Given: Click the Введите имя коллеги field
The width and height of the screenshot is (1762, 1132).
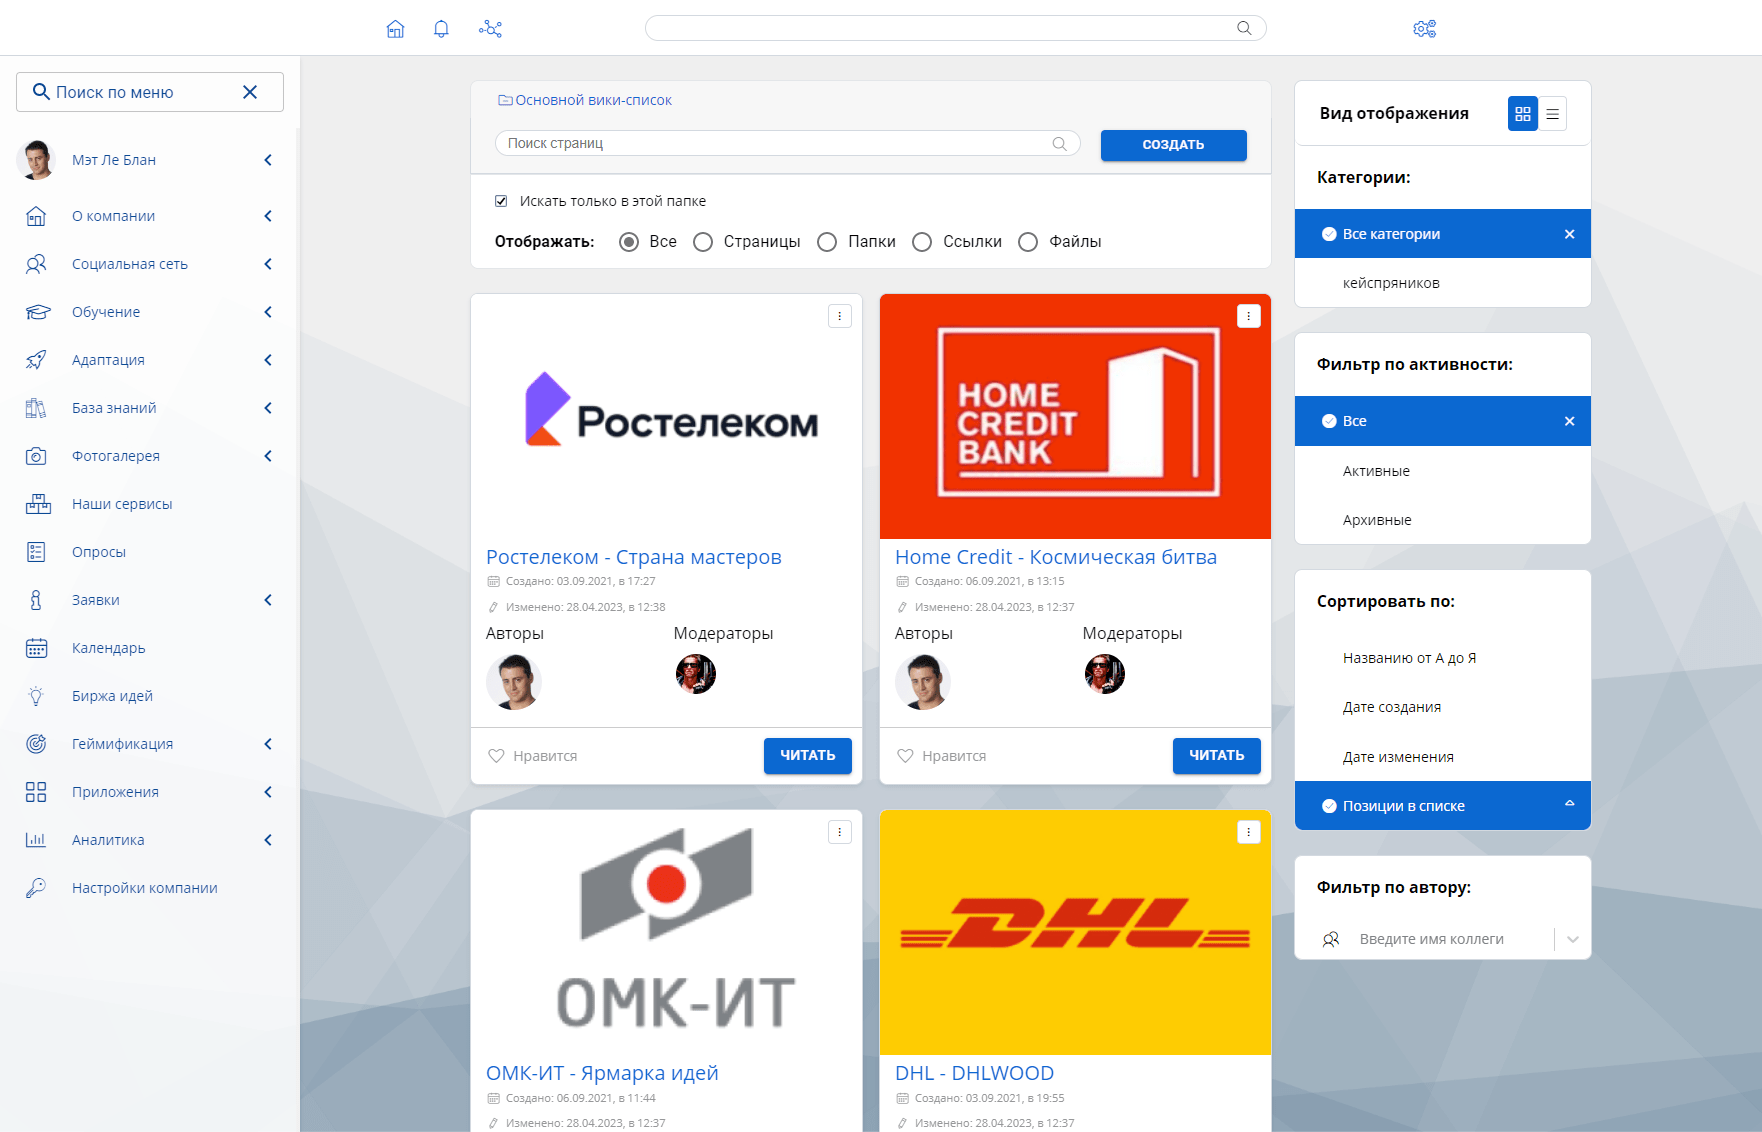Looking at the screenshot, I should [x=1431, y=939].
